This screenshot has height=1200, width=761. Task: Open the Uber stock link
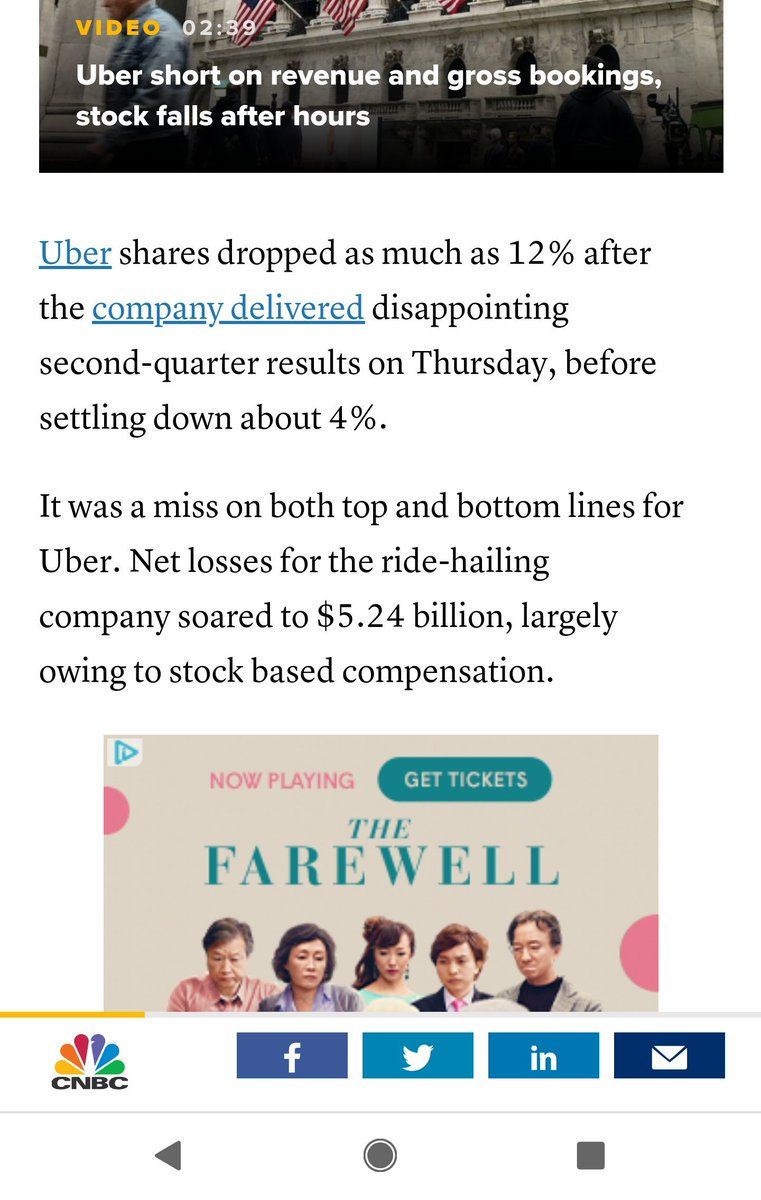point(75,253)
